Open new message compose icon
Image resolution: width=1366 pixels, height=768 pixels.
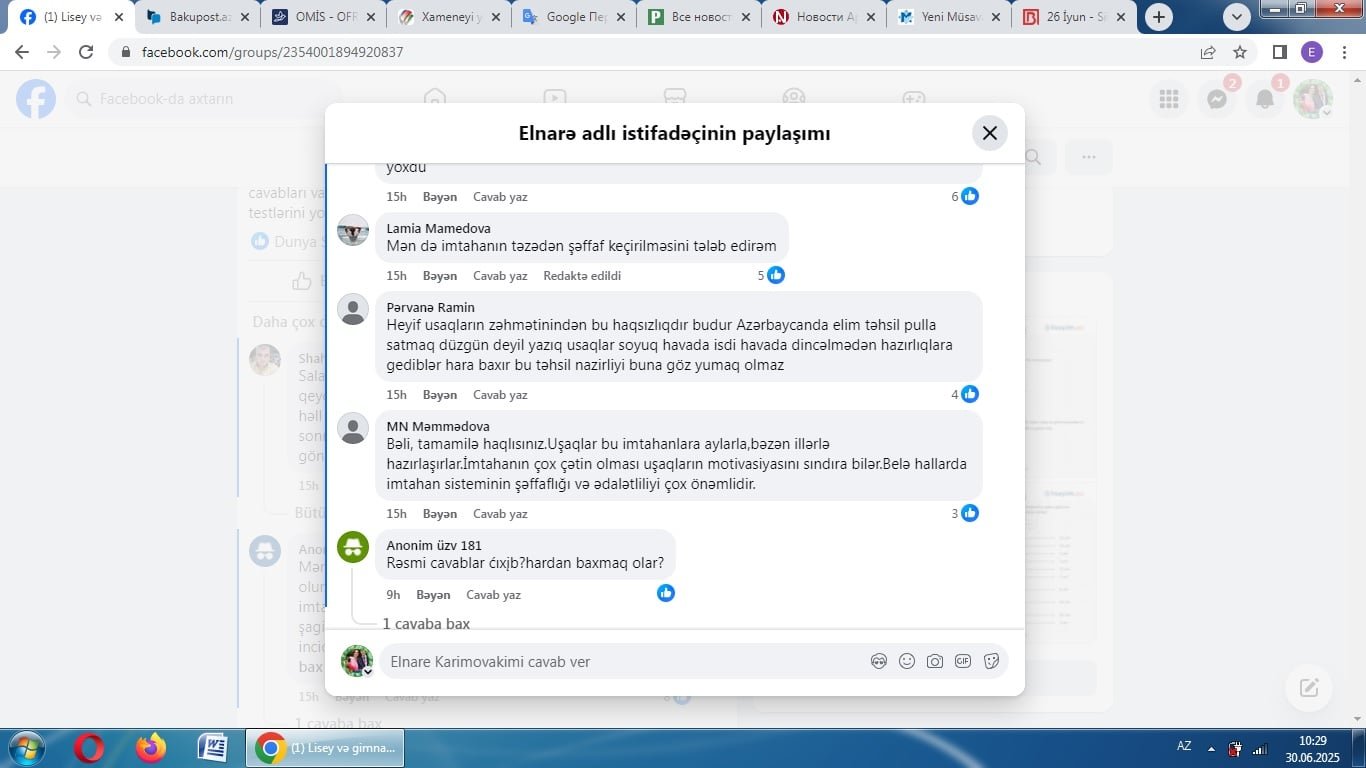tap(1309, 688)
